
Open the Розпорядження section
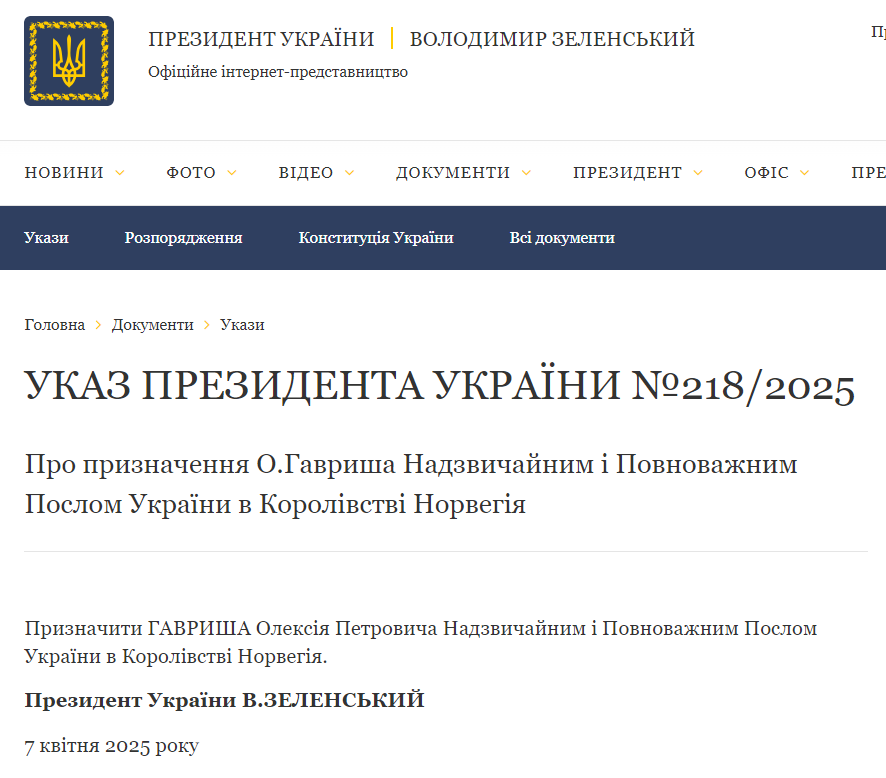[x=183, y=238]
